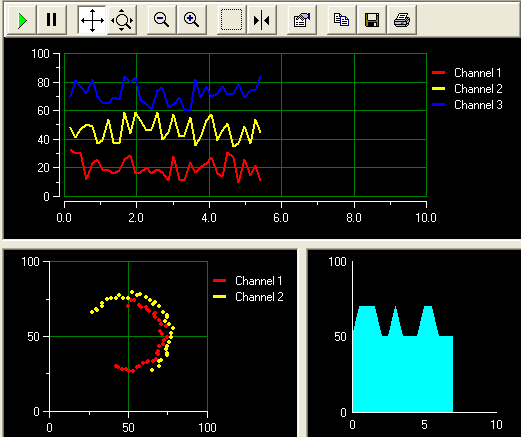
Task: Toggle the Channel 2 legend entry in the top chart
Action: (467, 89)
